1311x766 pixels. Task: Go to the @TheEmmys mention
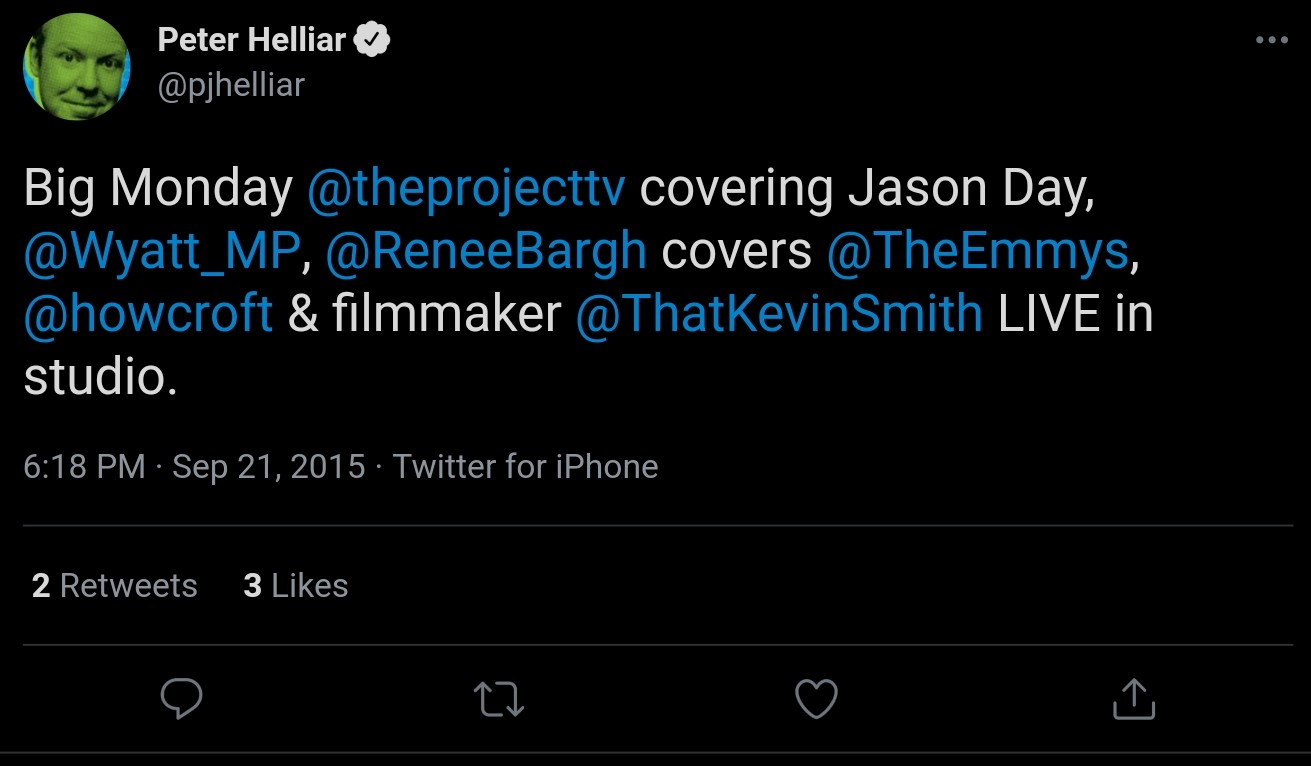click(x=977, y=251)
